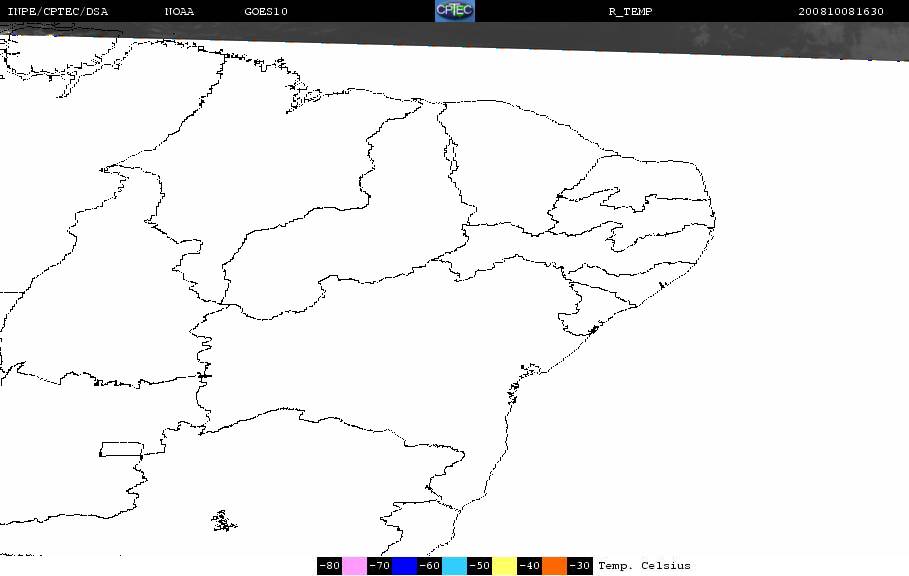Screen dimensions: 909x576
Task: Click the -30 legend value
Action: click(580, 566)
